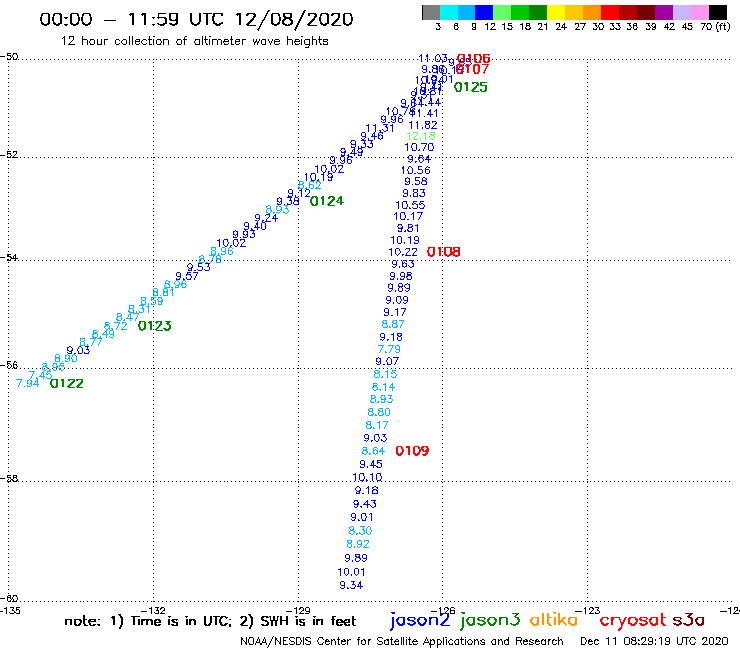Click the green 0123 time label
The width and height of the screenshot is (740, 650).
[154, 326]
